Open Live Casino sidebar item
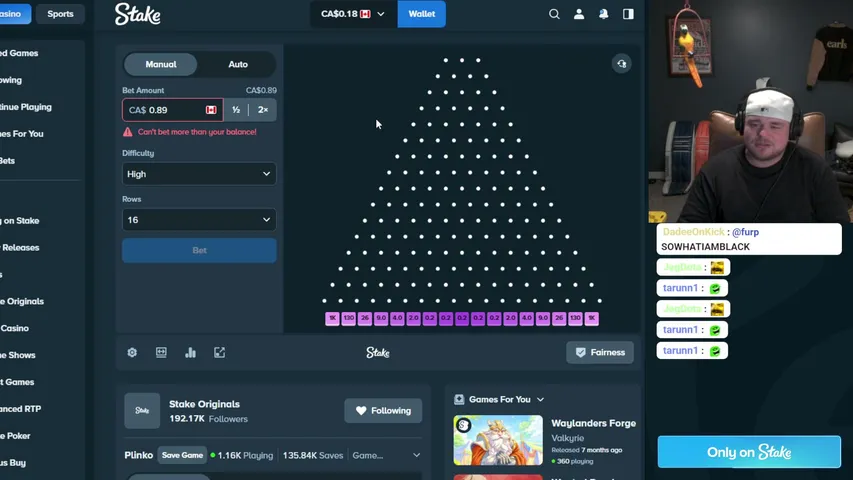This screenshot has height=480, width=853. (14, 328)
